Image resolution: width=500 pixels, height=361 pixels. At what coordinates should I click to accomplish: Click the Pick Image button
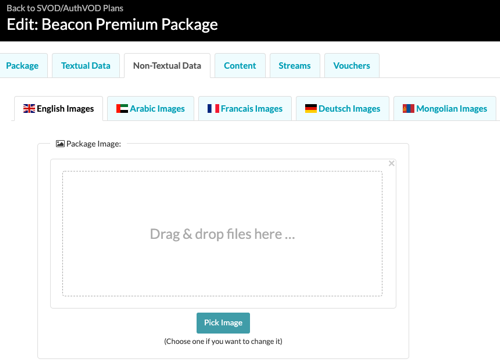point(223,323)
